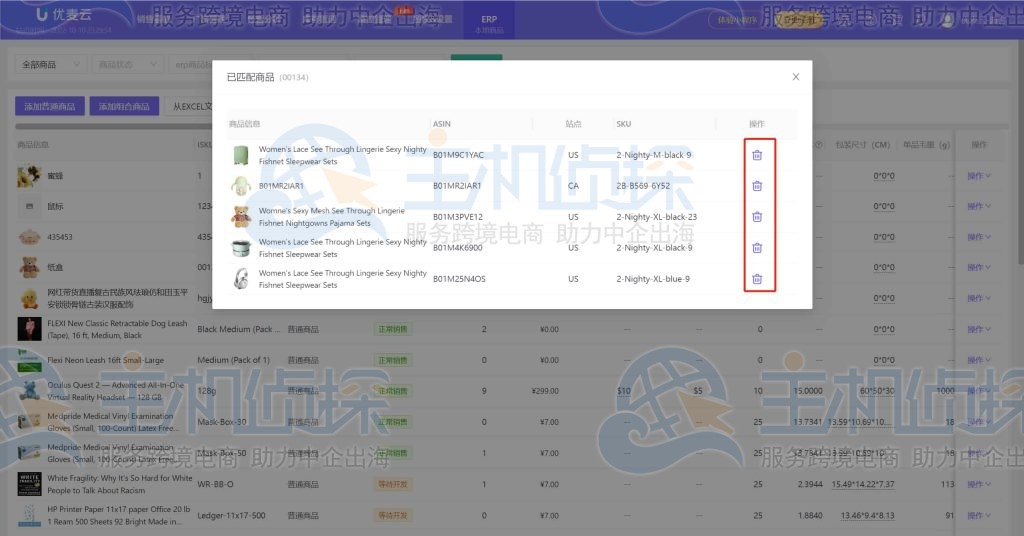
Task: Click trash icon for SKU 28-B569-6Y52
Action: (757, 186)
